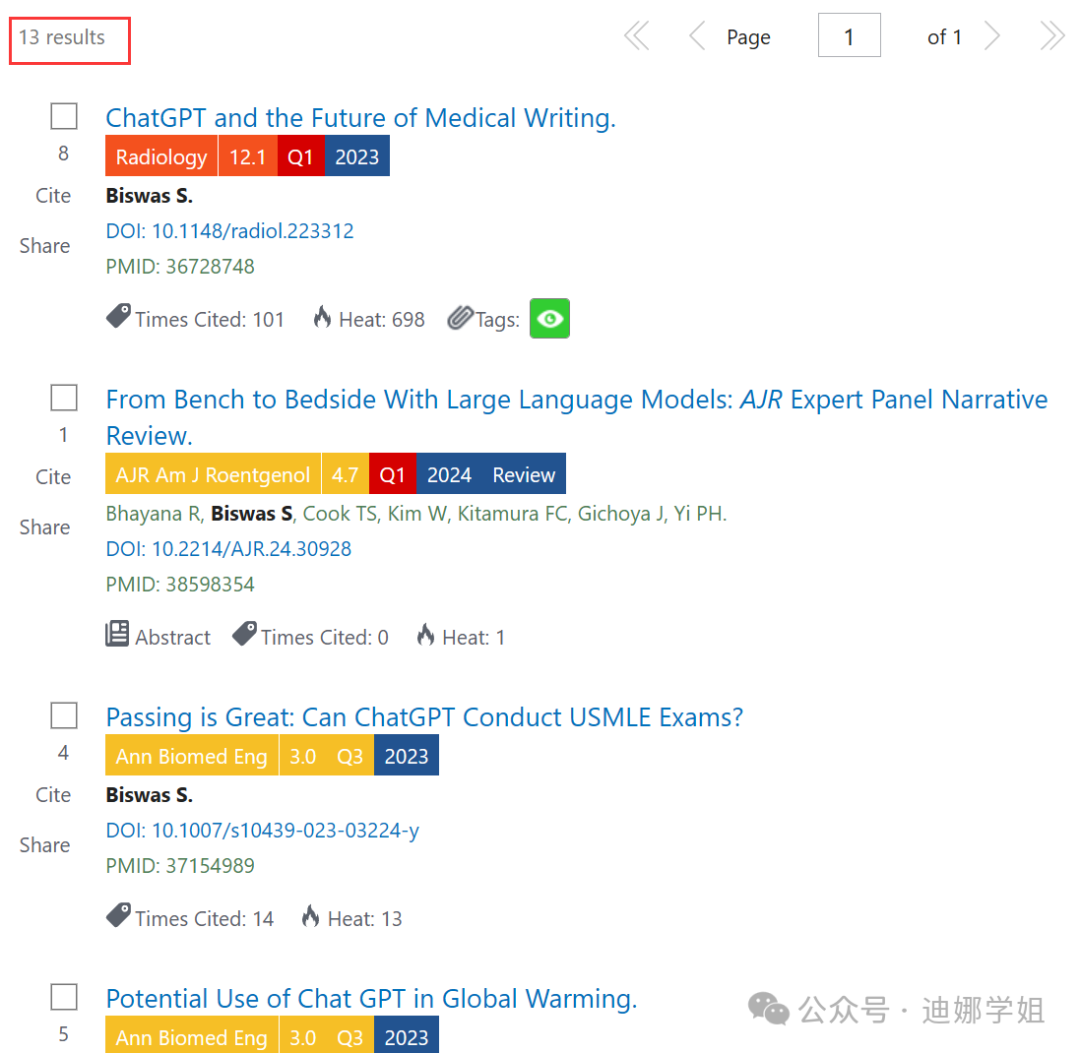This screenshot has width=1080, height=1053.
Task: Click the 2024 year badge
Action: click(x=449, y=474)
